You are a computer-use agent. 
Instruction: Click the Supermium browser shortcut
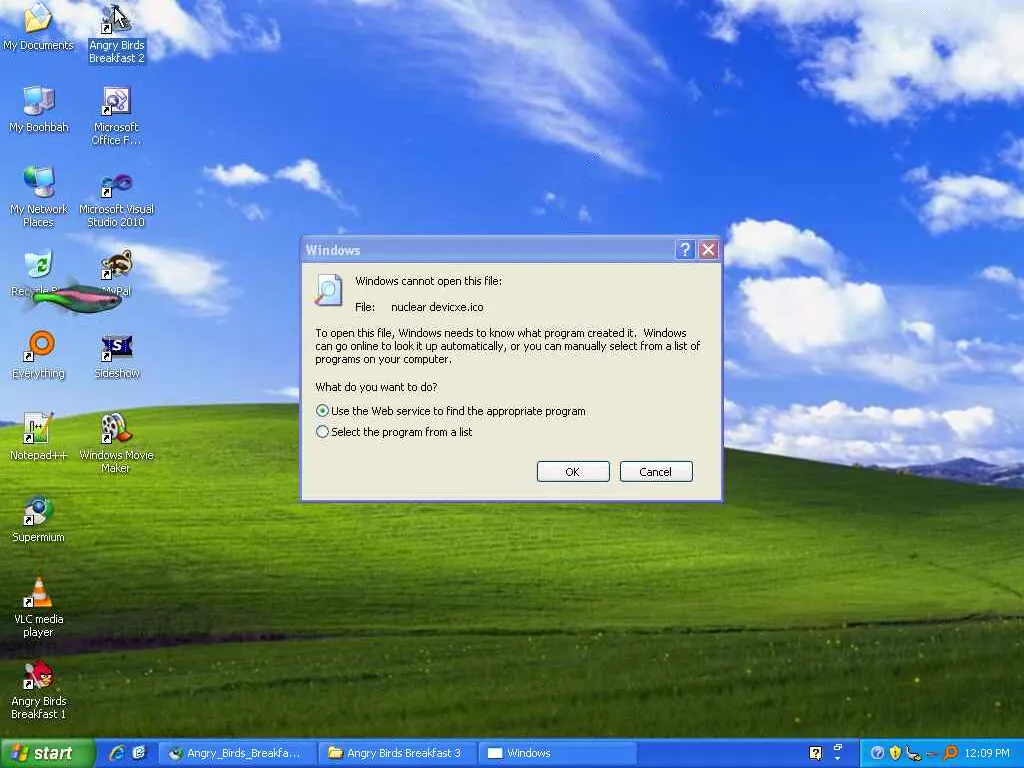click(x=38, y=520)
